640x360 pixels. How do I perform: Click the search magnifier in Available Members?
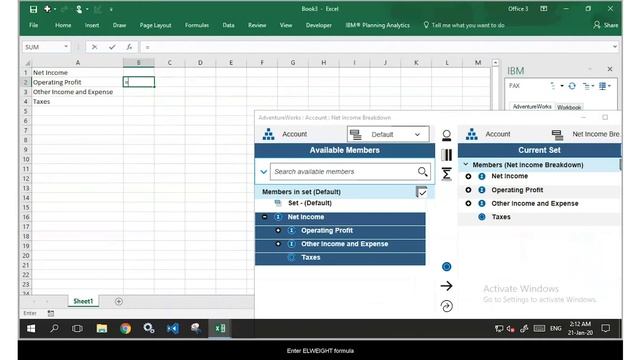(422, 172)
